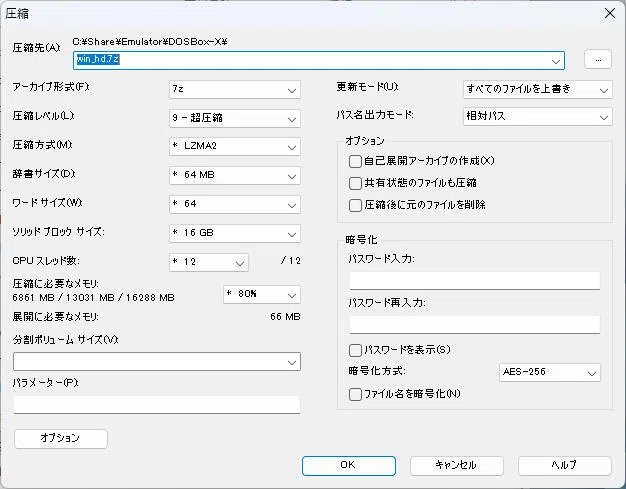Enable ファイル名を暗号化 checkbox
Viewport: 626px width, 489px height.
[355, 394]
